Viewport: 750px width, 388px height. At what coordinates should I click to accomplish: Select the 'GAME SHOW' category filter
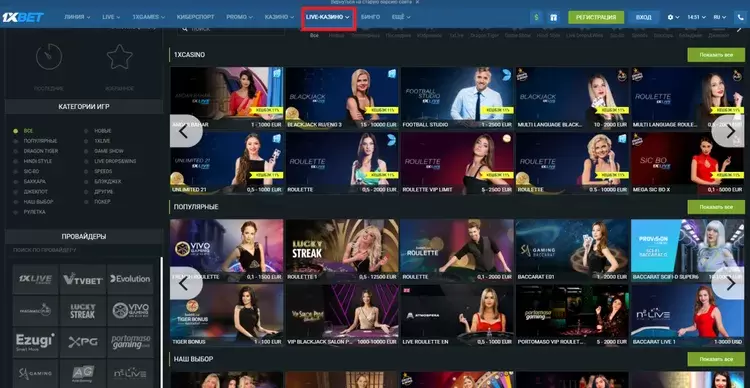109,151
